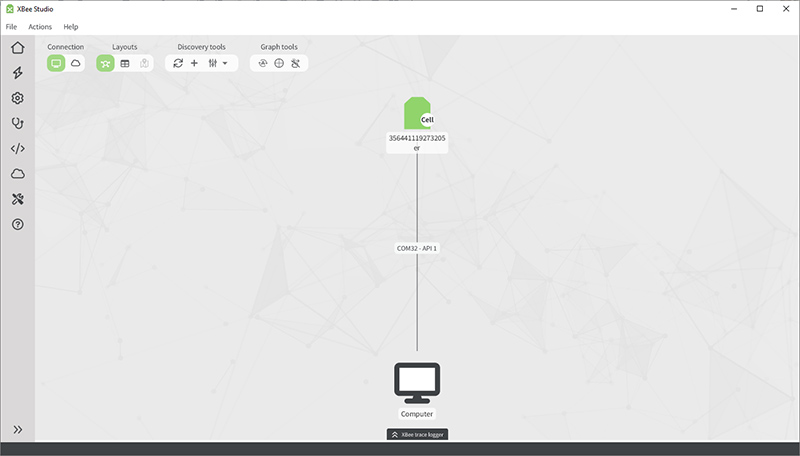Open the Actions menu
Image resolution: width=800 pixels, height=456 pixels.
(x=40, y=26)
